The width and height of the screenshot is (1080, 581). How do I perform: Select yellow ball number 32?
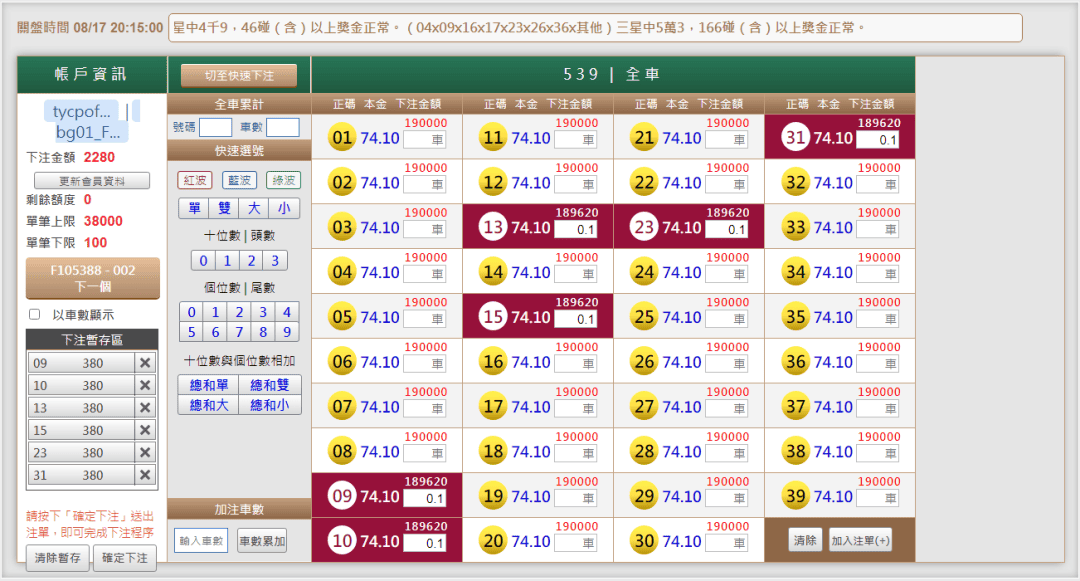(x=796, y=182)
